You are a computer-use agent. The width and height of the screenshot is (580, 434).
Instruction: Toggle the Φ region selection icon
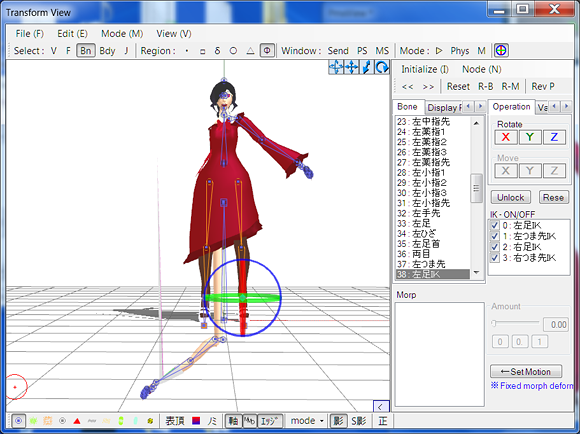(267, 51)
